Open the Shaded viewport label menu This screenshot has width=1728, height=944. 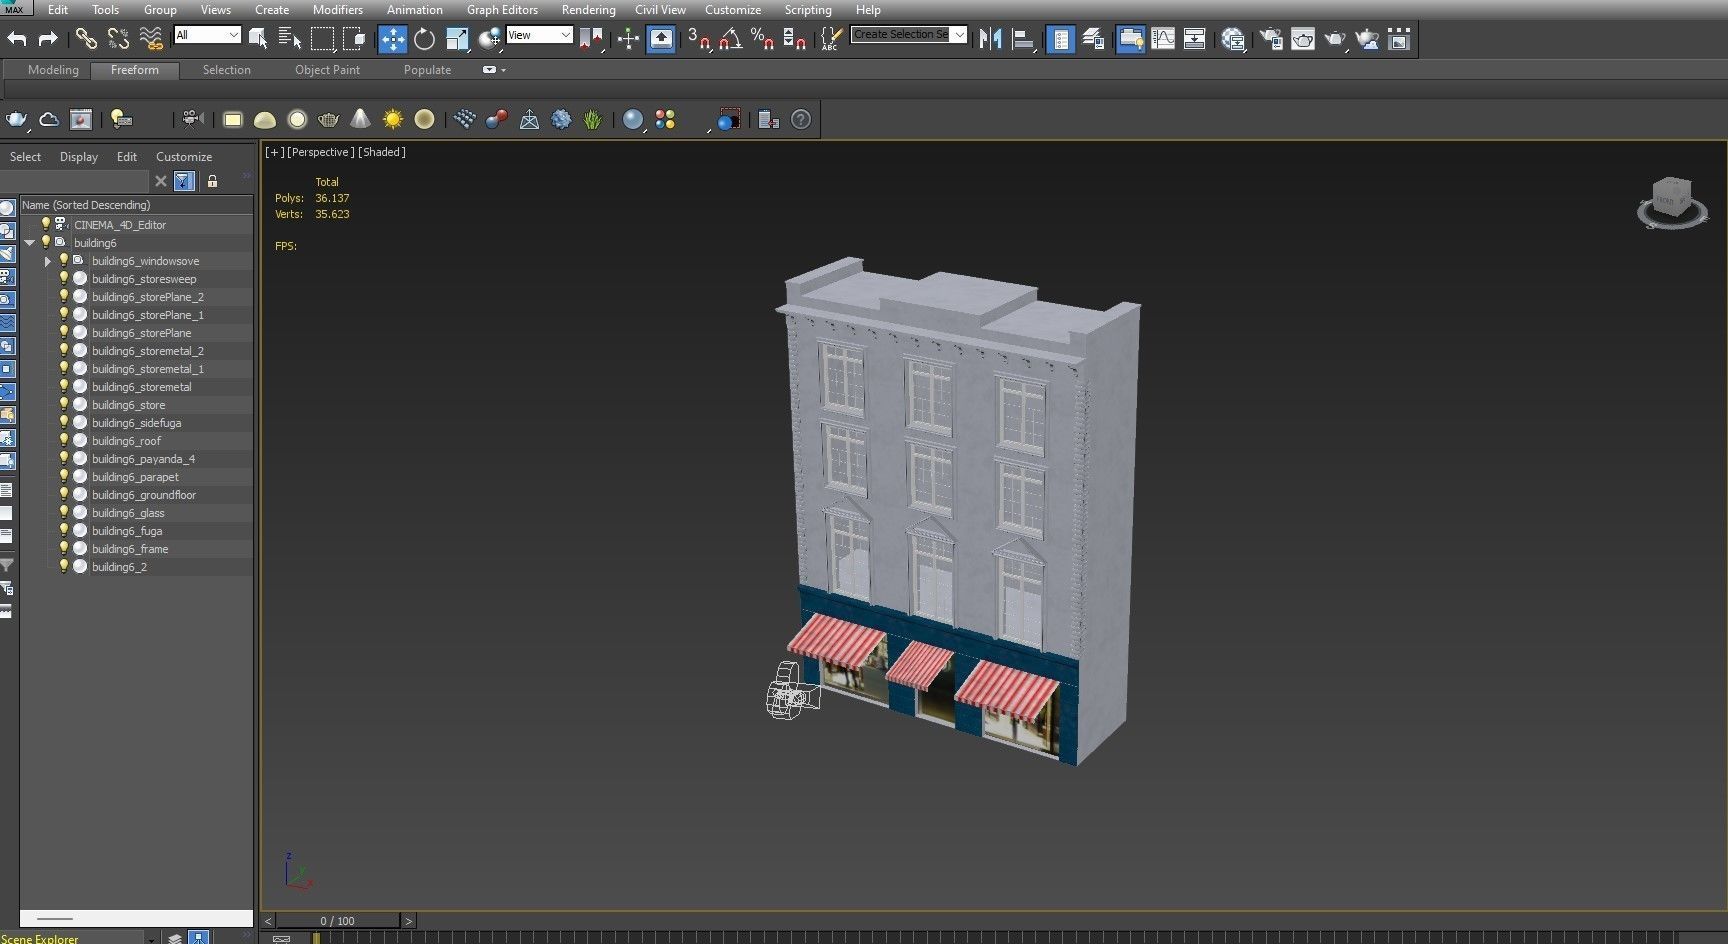382,152
